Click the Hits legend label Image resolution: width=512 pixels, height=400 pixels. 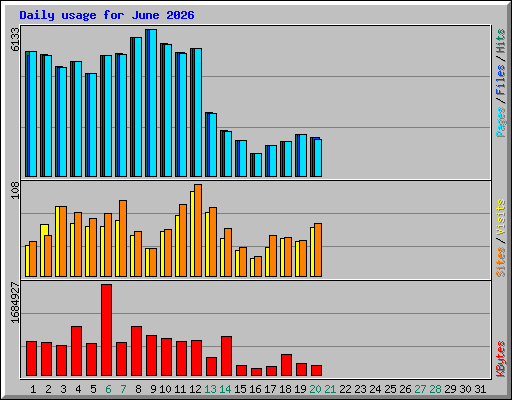(x=500, y=41)
